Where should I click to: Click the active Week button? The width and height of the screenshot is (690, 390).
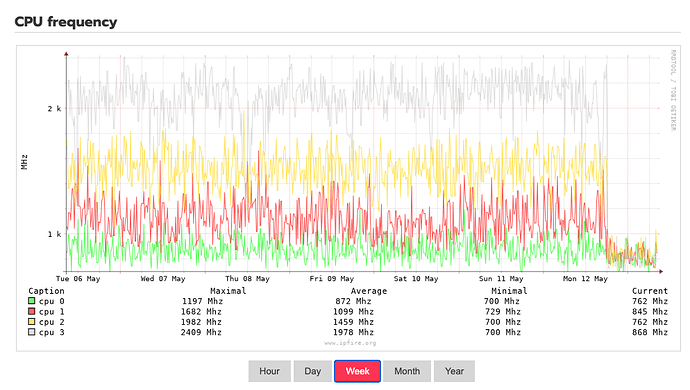[x=357, y=371]
